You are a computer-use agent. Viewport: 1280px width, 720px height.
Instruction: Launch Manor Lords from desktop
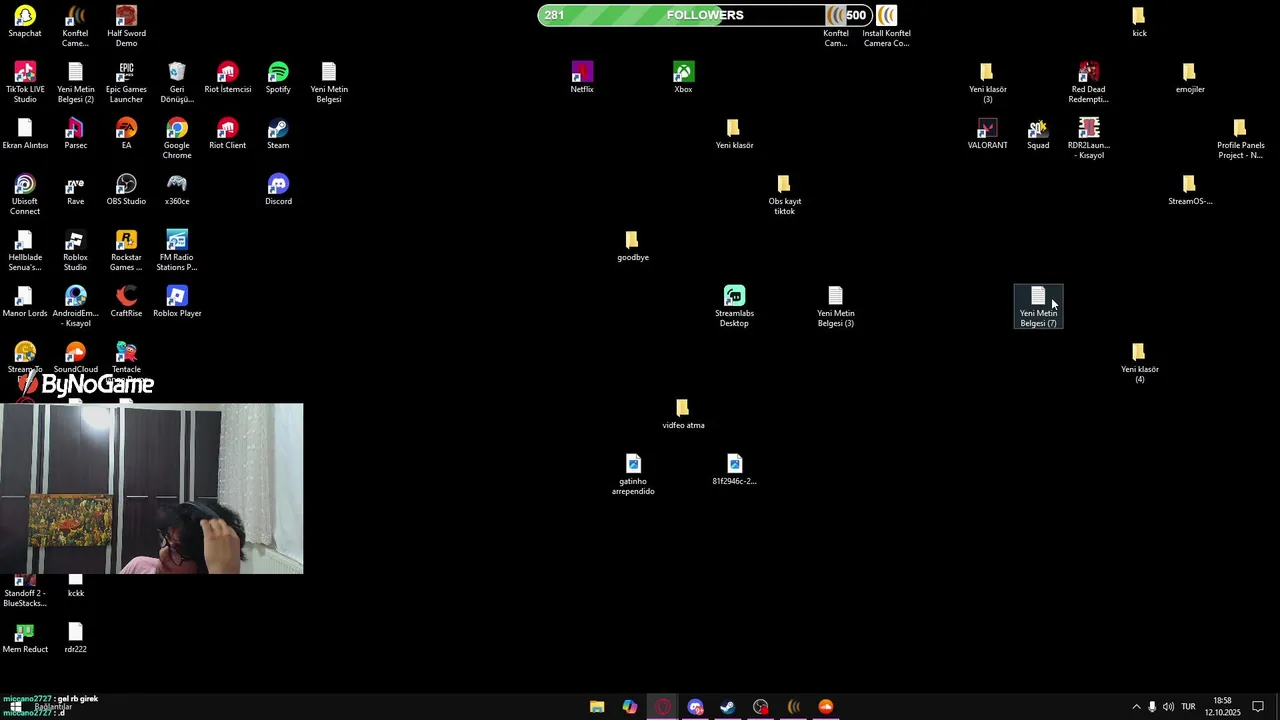[25, 303]
